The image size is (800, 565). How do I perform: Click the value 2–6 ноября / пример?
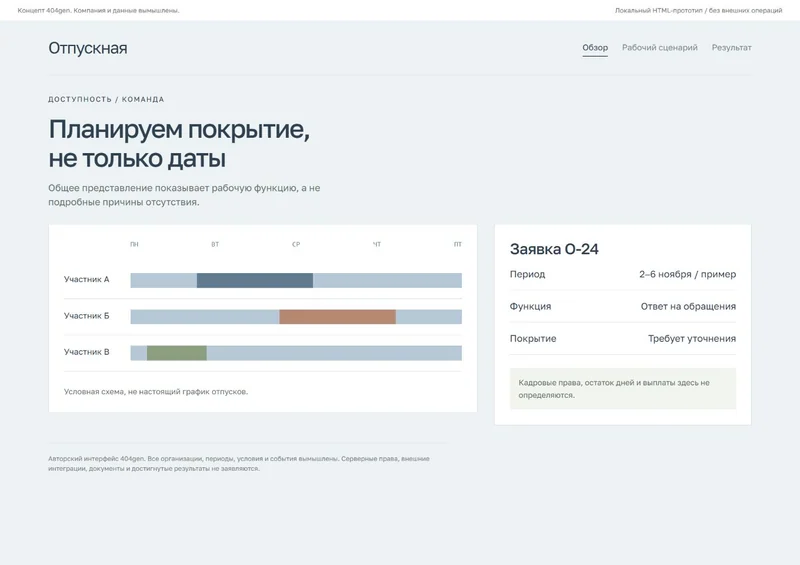tap(687, 274)
